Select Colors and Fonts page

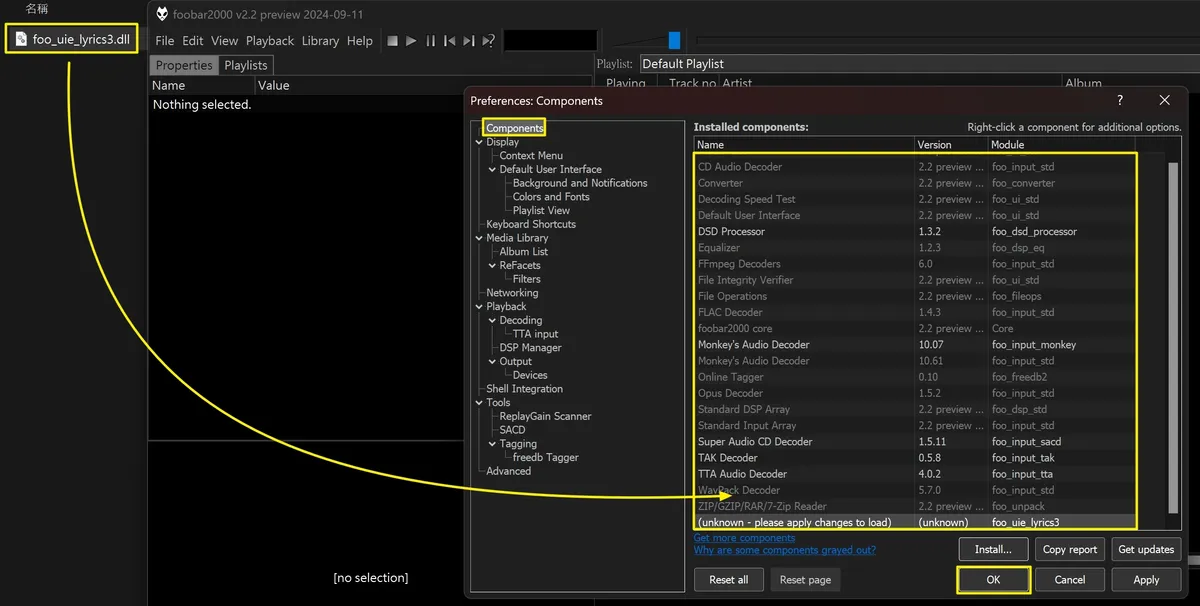pos(551,197)
